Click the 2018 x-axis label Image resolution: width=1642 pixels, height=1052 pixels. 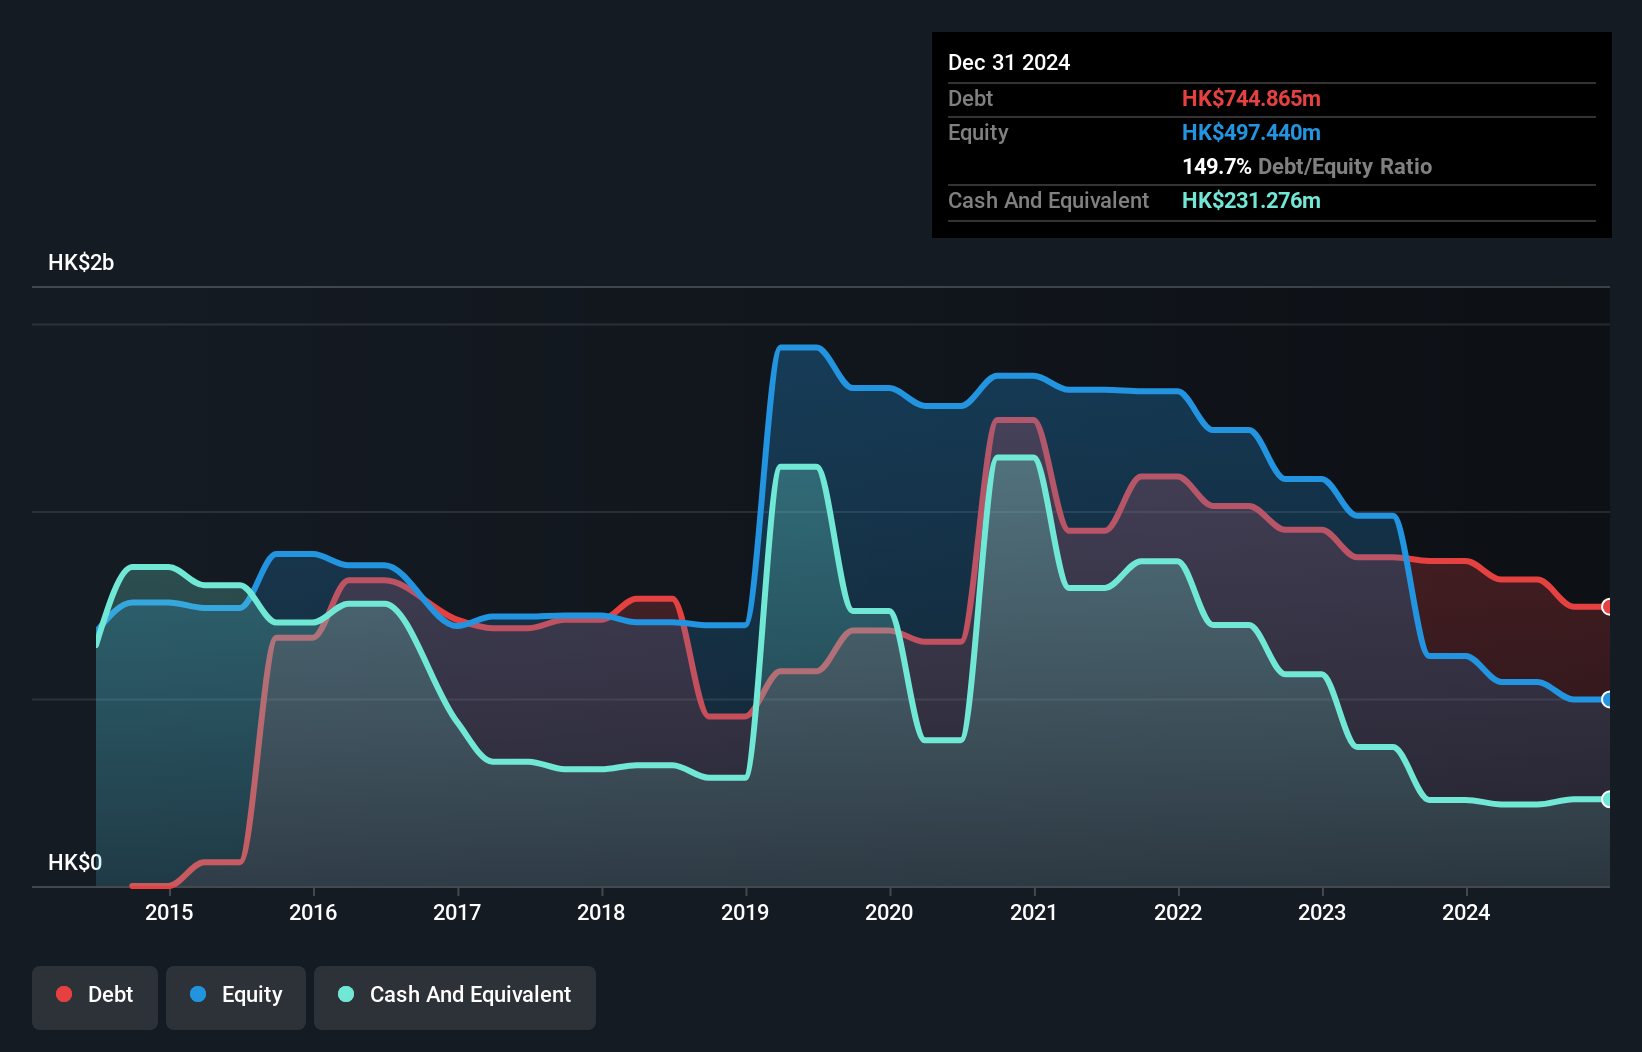point(601,912)
